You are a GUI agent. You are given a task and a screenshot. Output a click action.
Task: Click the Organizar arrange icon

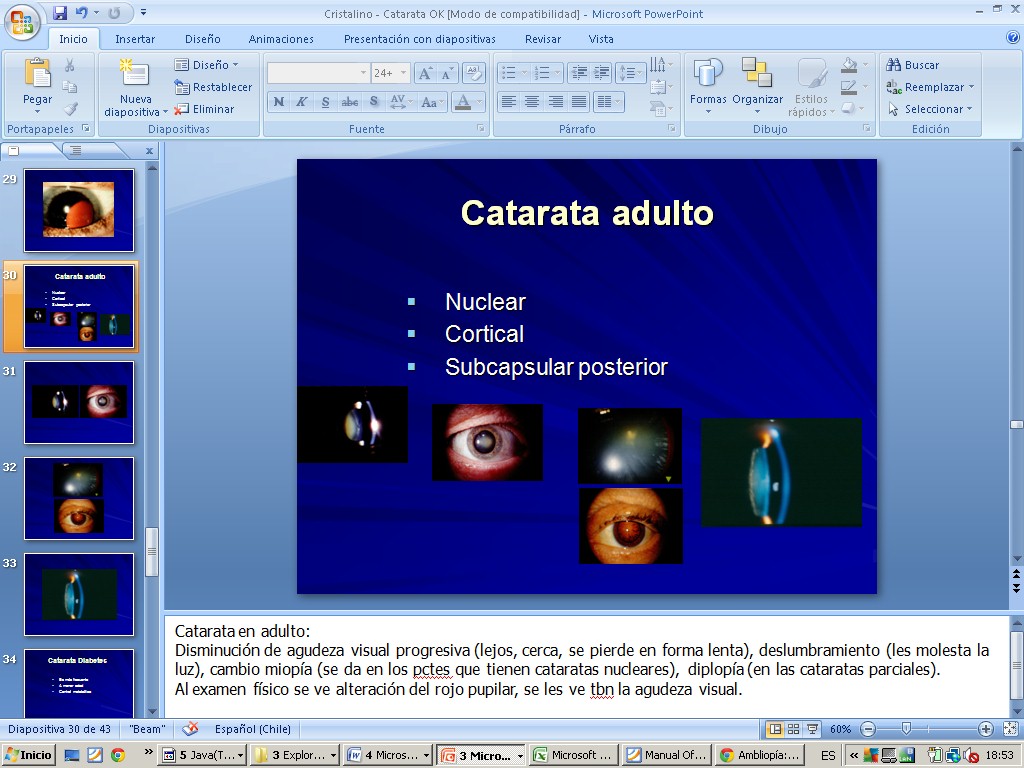757,75
